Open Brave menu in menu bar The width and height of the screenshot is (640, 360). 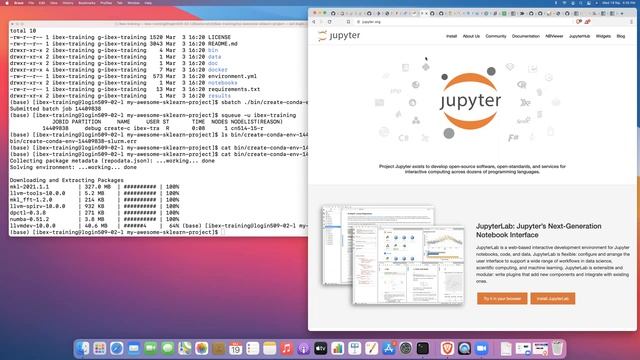coord(19,3)
